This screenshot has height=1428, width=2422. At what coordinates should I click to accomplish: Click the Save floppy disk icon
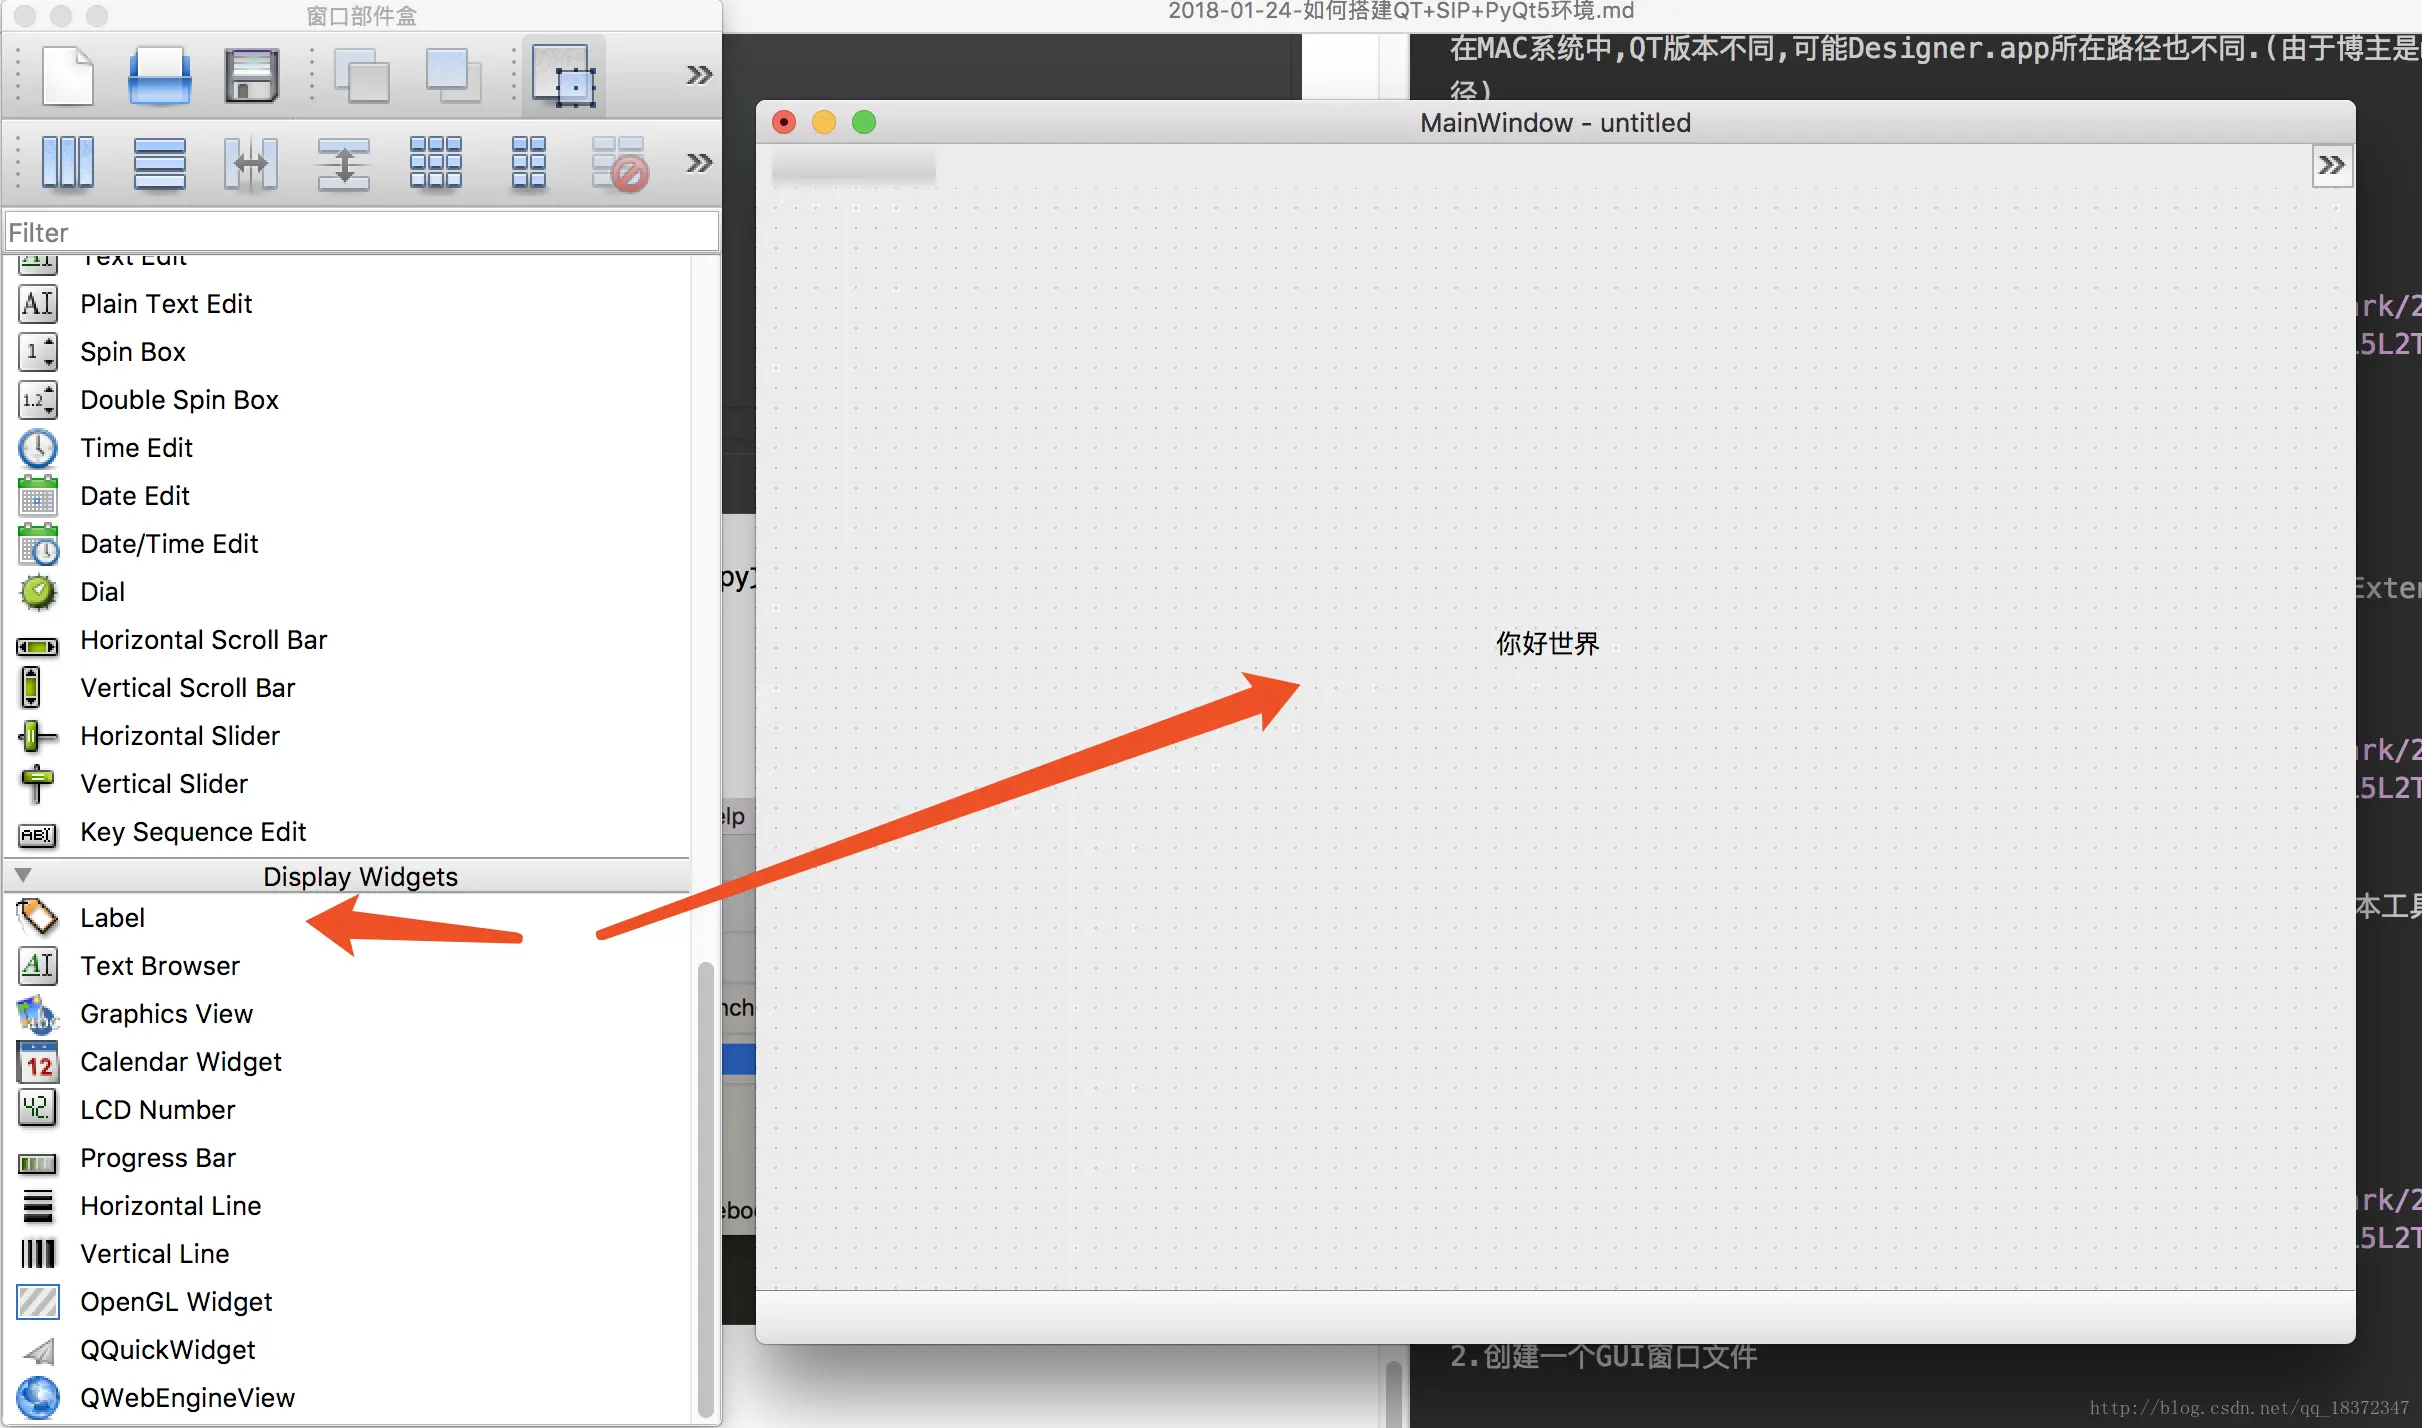coord(251,75)
